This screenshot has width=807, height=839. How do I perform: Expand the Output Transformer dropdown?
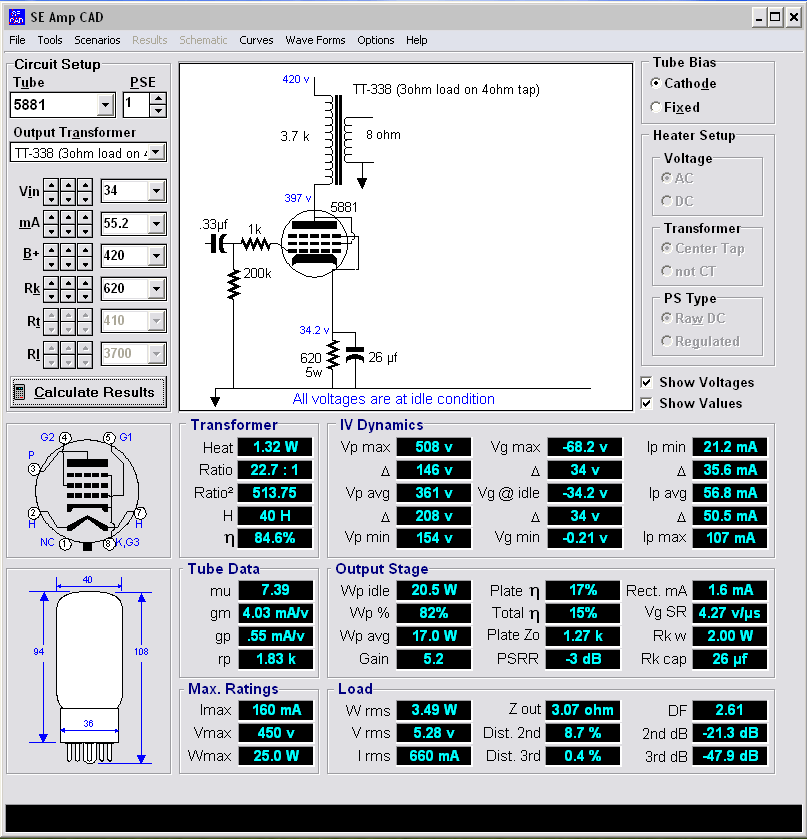(156, 152)
